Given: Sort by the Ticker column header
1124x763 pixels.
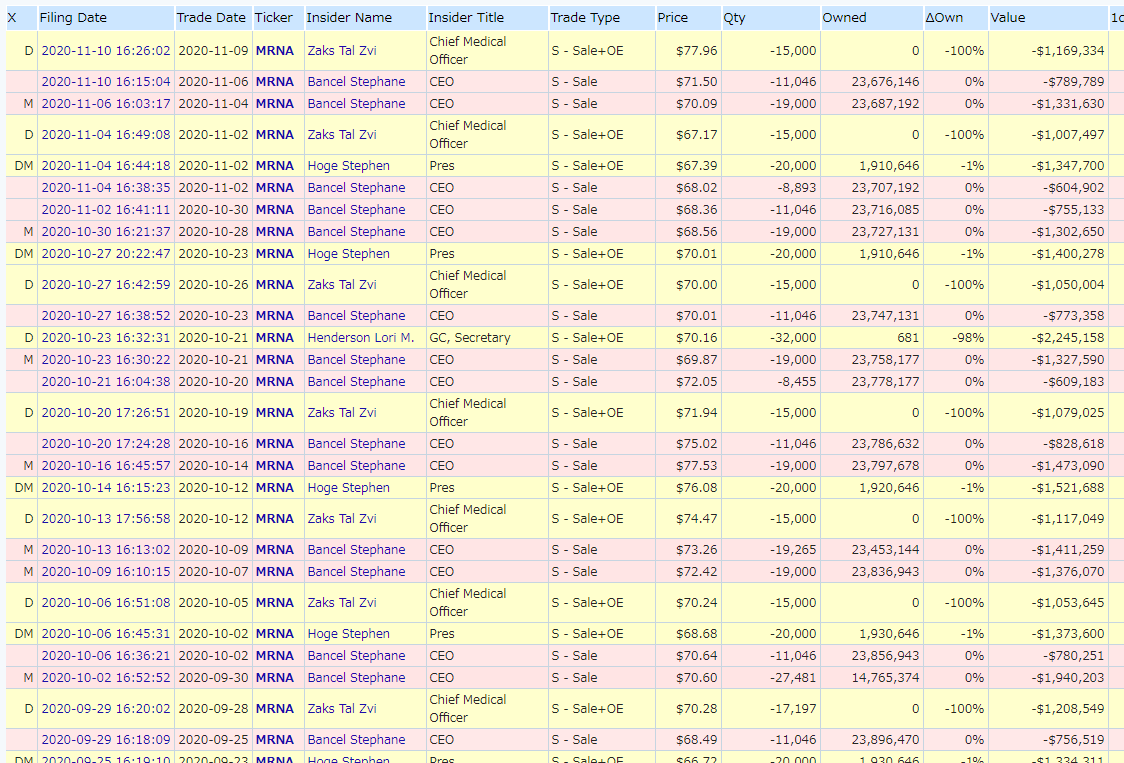Looking at the screenshot, I should tap(273, 18).
